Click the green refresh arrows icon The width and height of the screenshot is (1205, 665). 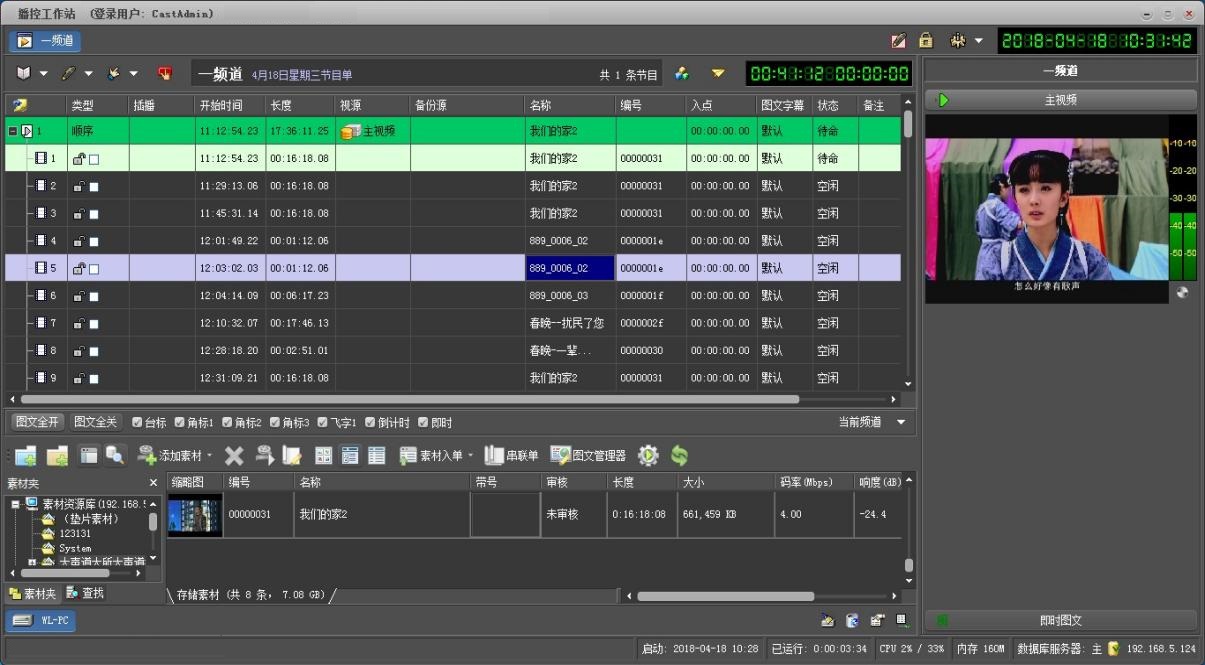pos(680,456)
